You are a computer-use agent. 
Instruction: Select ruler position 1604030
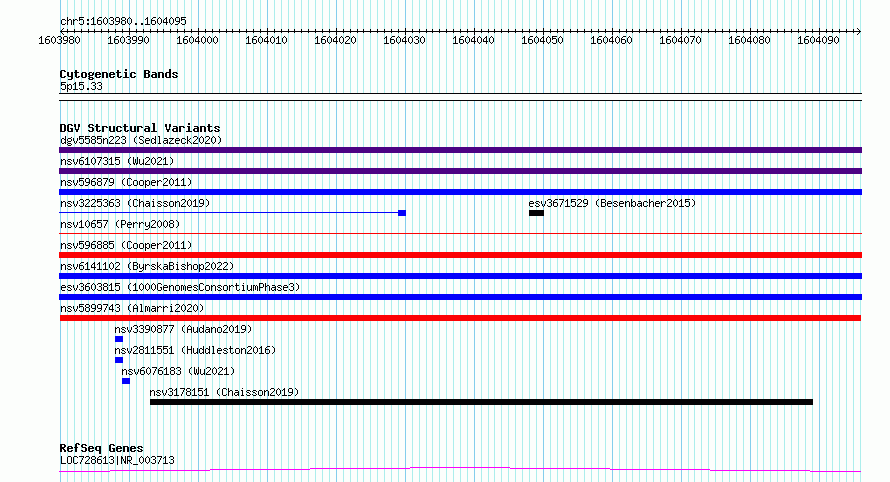404,40
